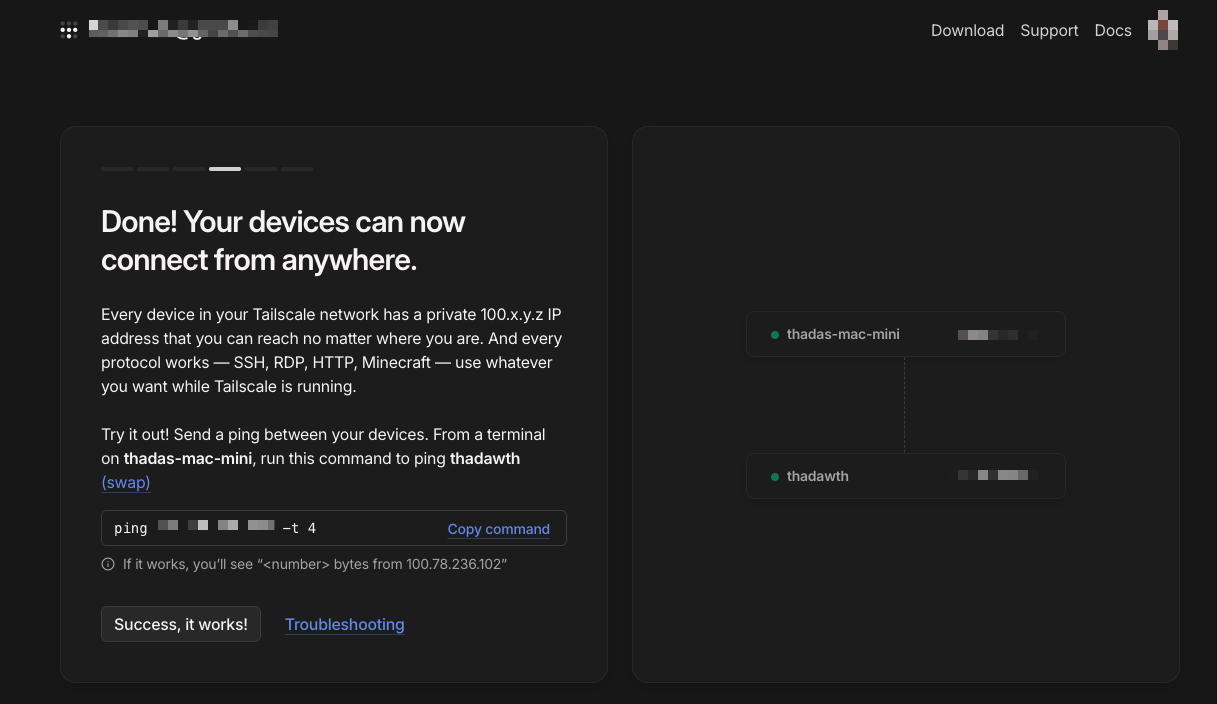
Task: Click the hint text "If it works, you'll see"
Action: point(315,564)
